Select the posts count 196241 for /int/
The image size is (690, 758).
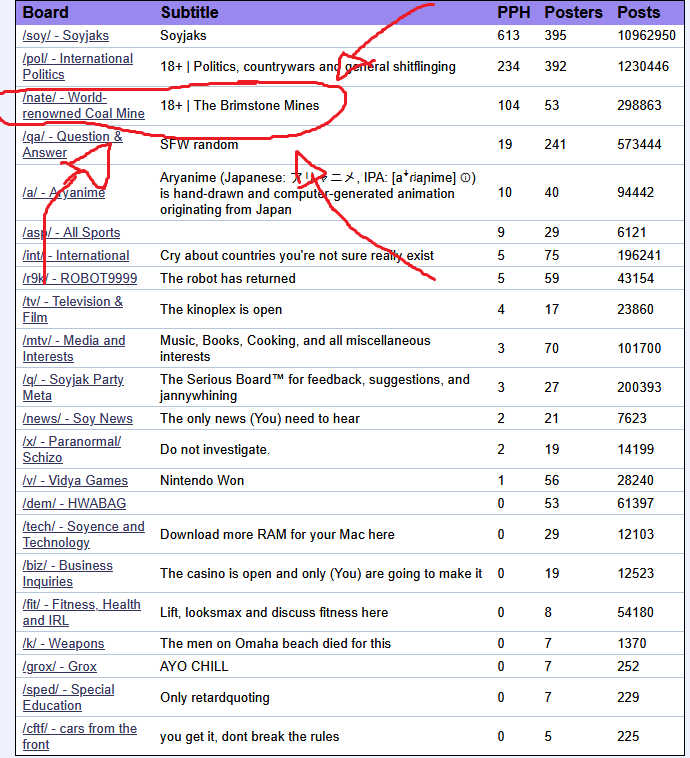coord(639,256)
